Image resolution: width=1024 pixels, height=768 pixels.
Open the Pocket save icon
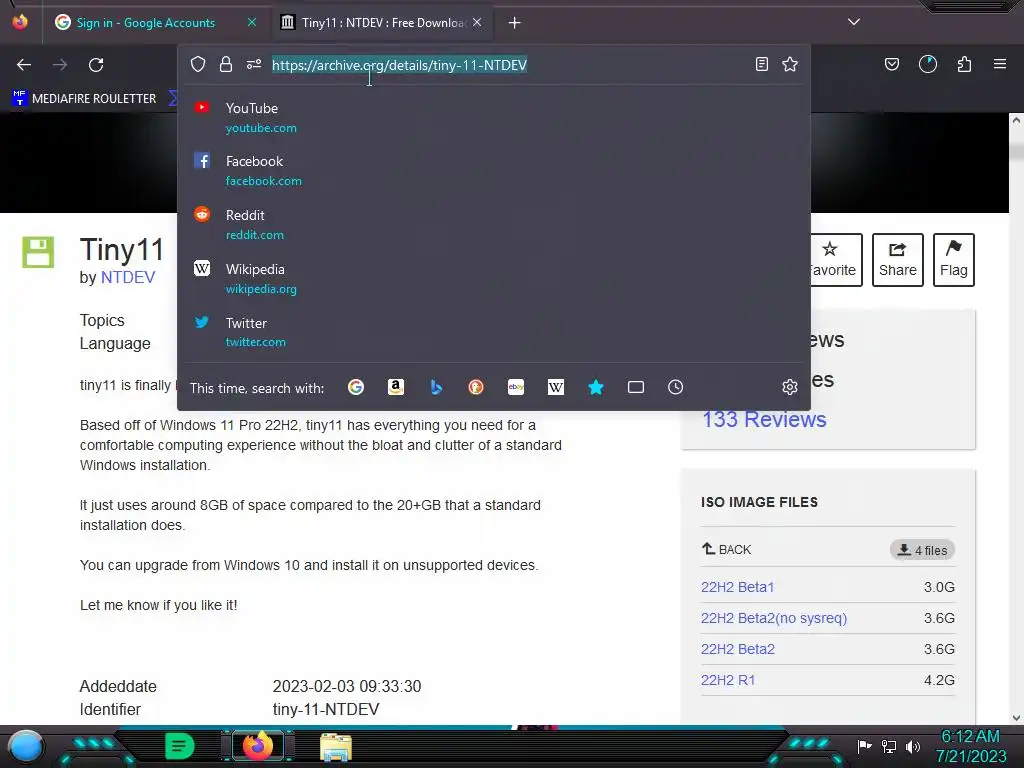point(892,64)
